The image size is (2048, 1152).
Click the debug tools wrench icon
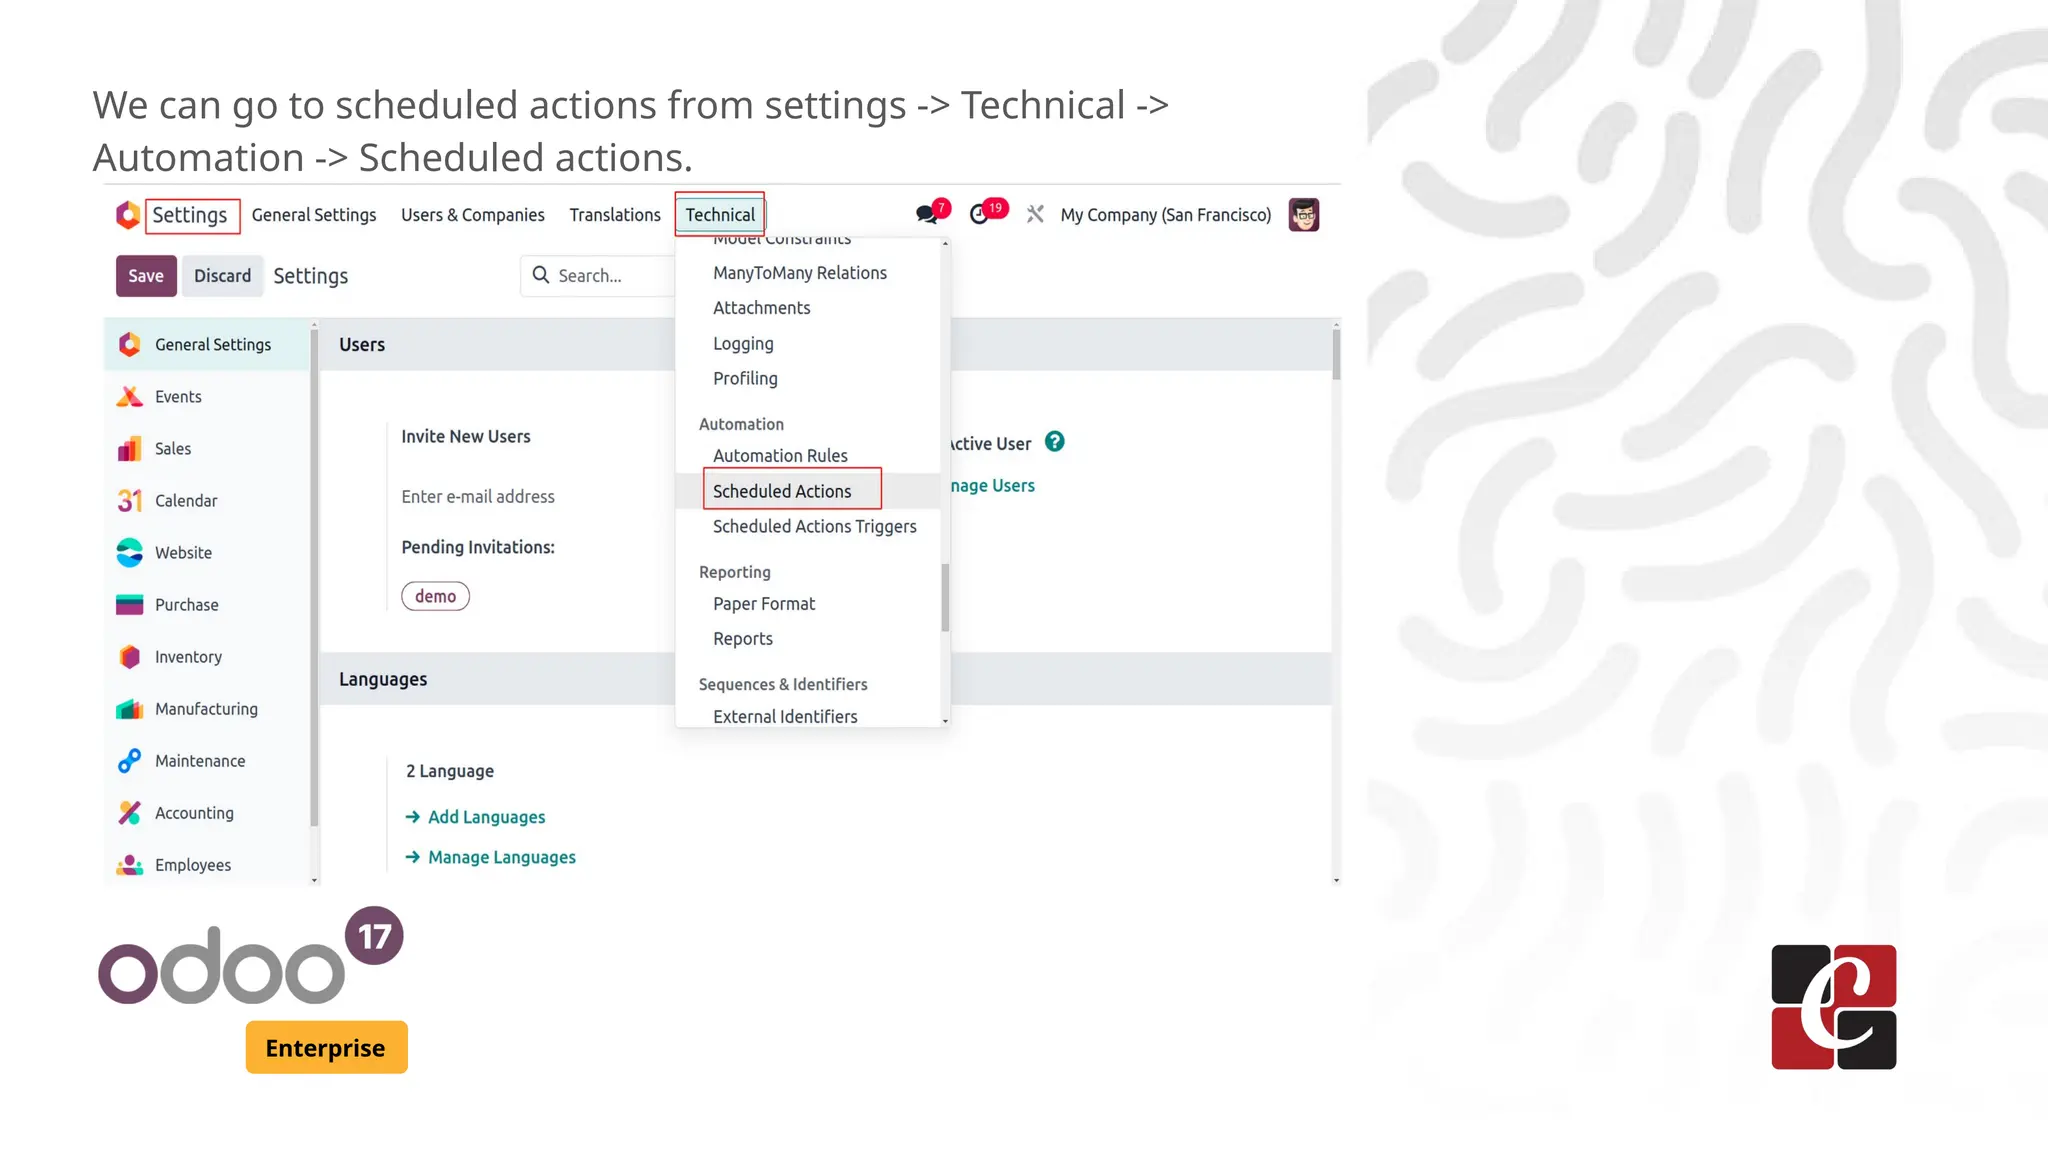click(1035, 215)
